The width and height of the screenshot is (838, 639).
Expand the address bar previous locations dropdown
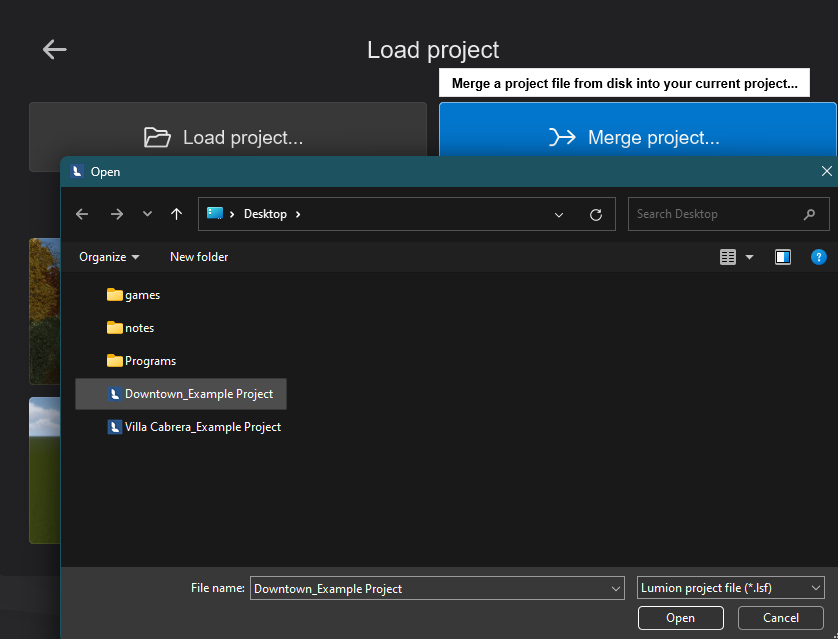(x=559, y=214)
